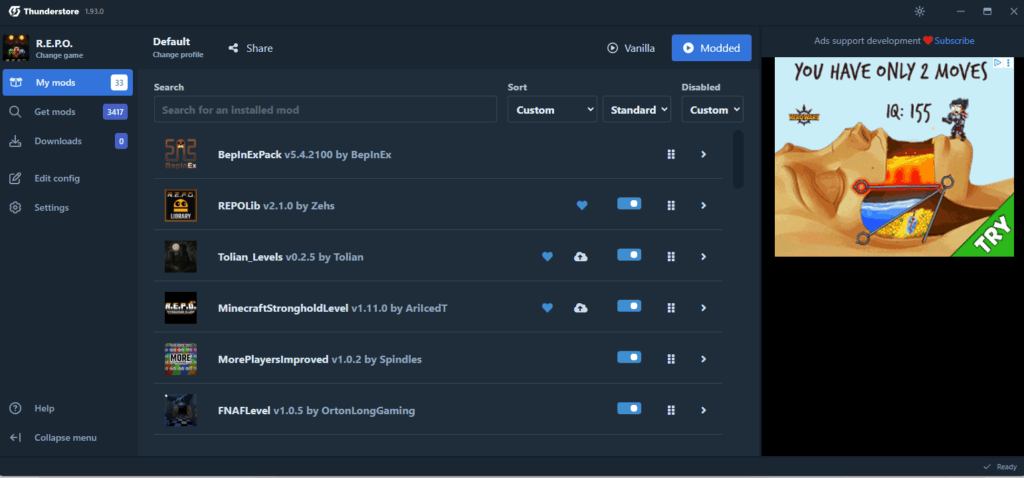The width and height of the screenshot is (1024, 478).
Task: Click the Subscribe link above the ad
Action: [x=954, y=40]
